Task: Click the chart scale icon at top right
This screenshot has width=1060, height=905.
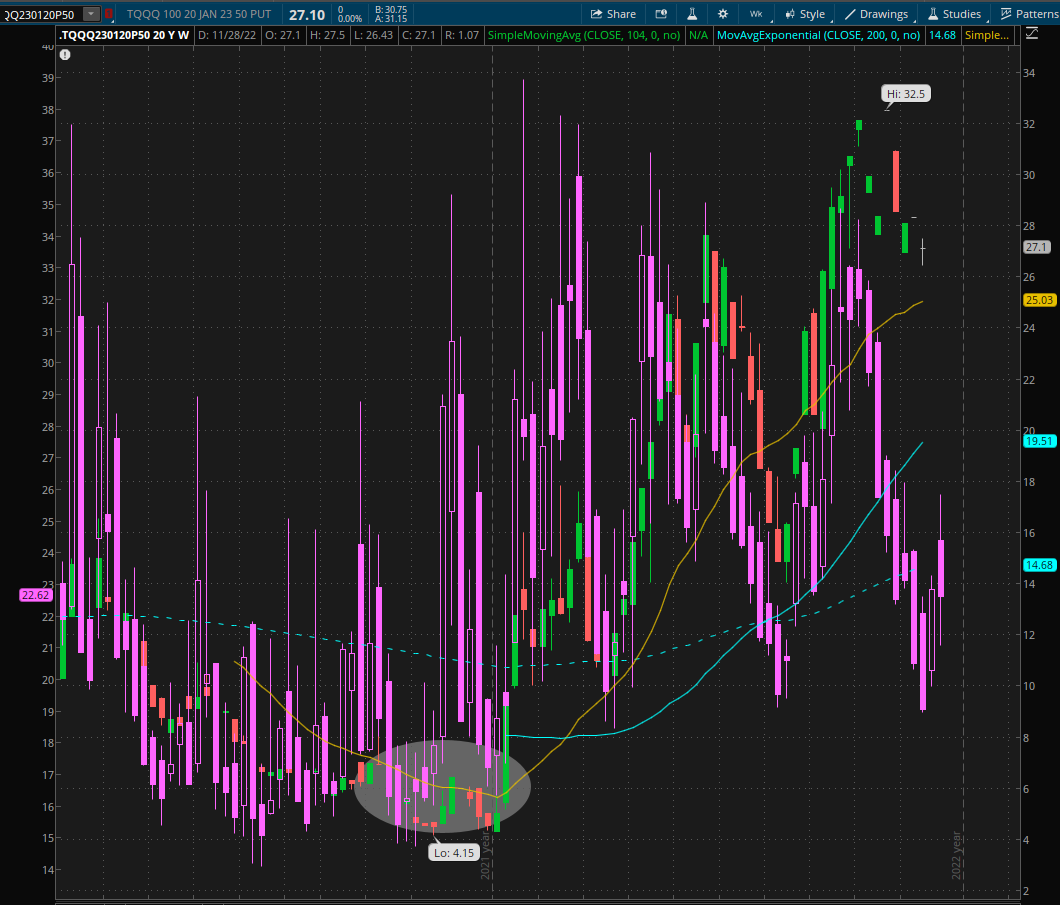Action: point(1032,33)
